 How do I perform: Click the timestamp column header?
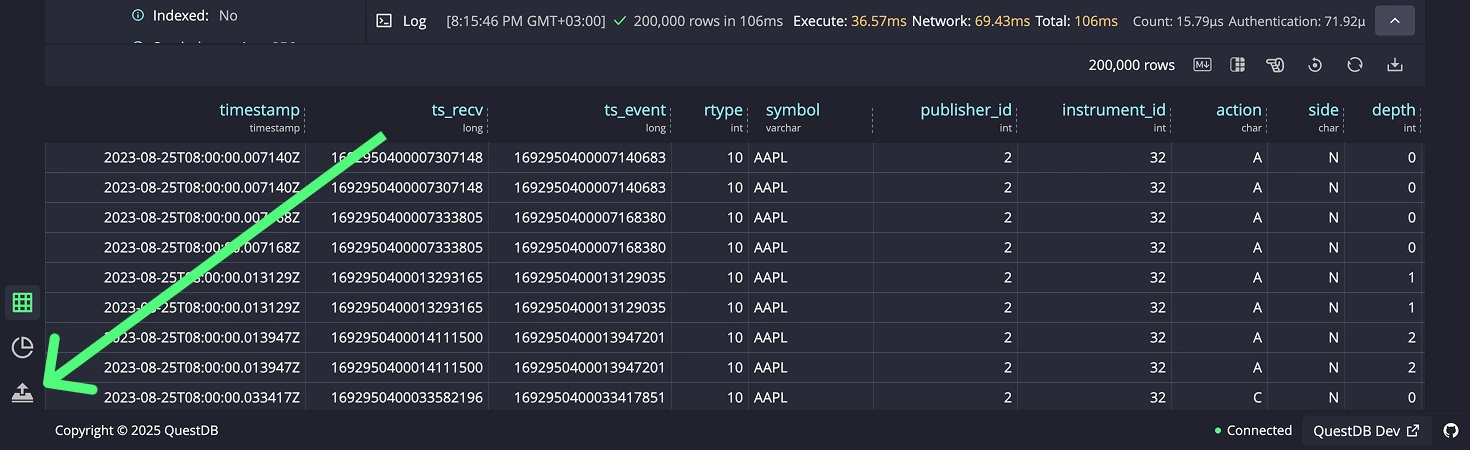[259, 110]
